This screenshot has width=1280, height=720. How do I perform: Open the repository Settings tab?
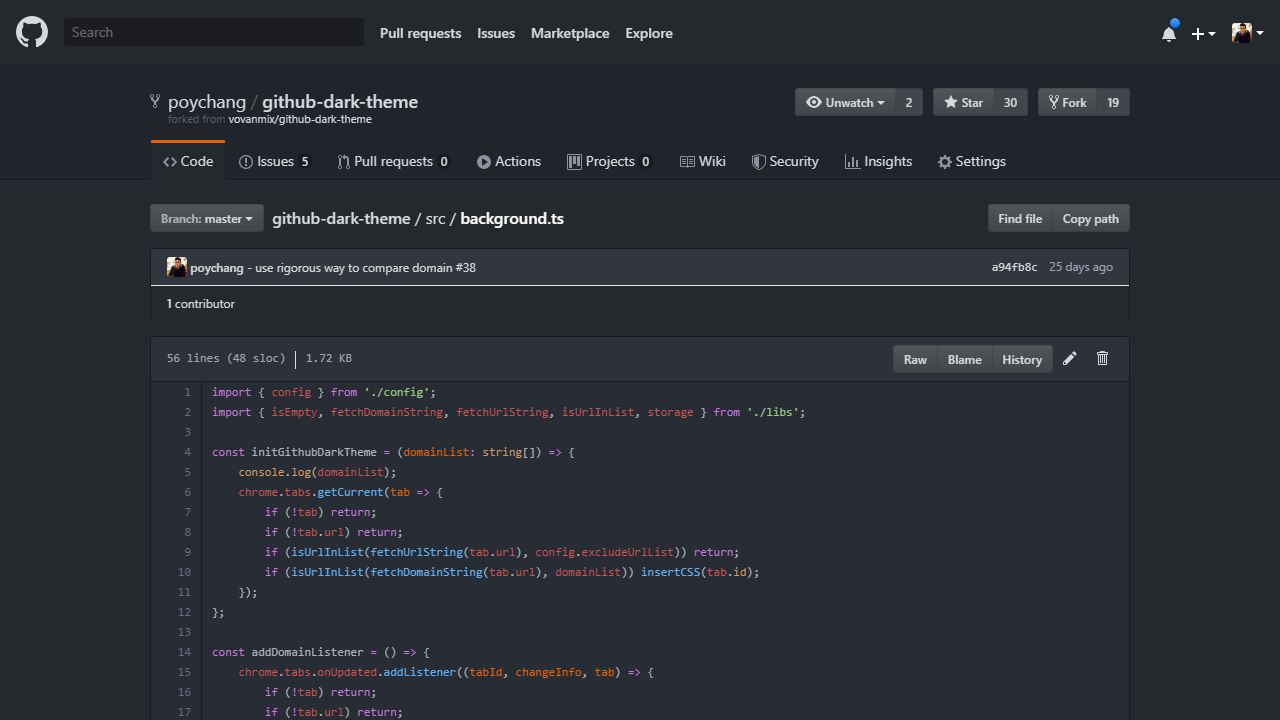[x=972, y=162]
